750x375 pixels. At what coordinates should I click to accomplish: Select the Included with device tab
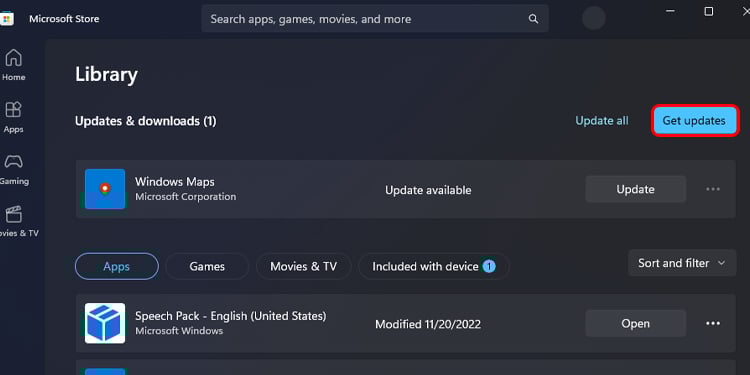pos(434,266)
